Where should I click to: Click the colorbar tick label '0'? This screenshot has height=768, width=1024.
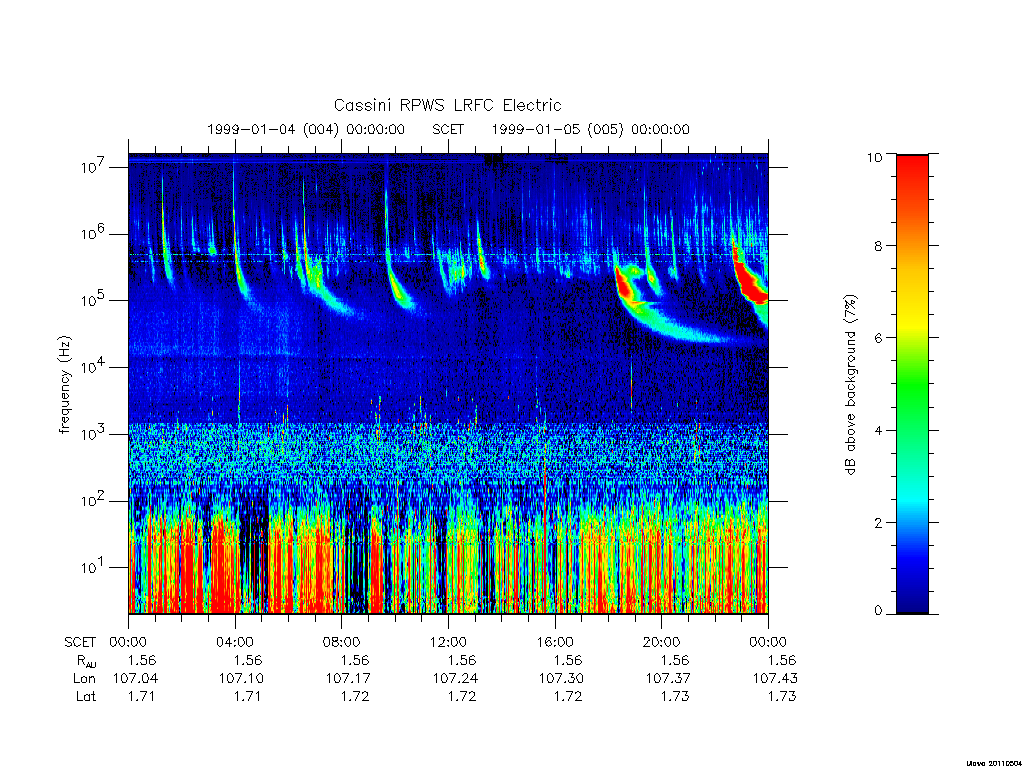(878, 611)
